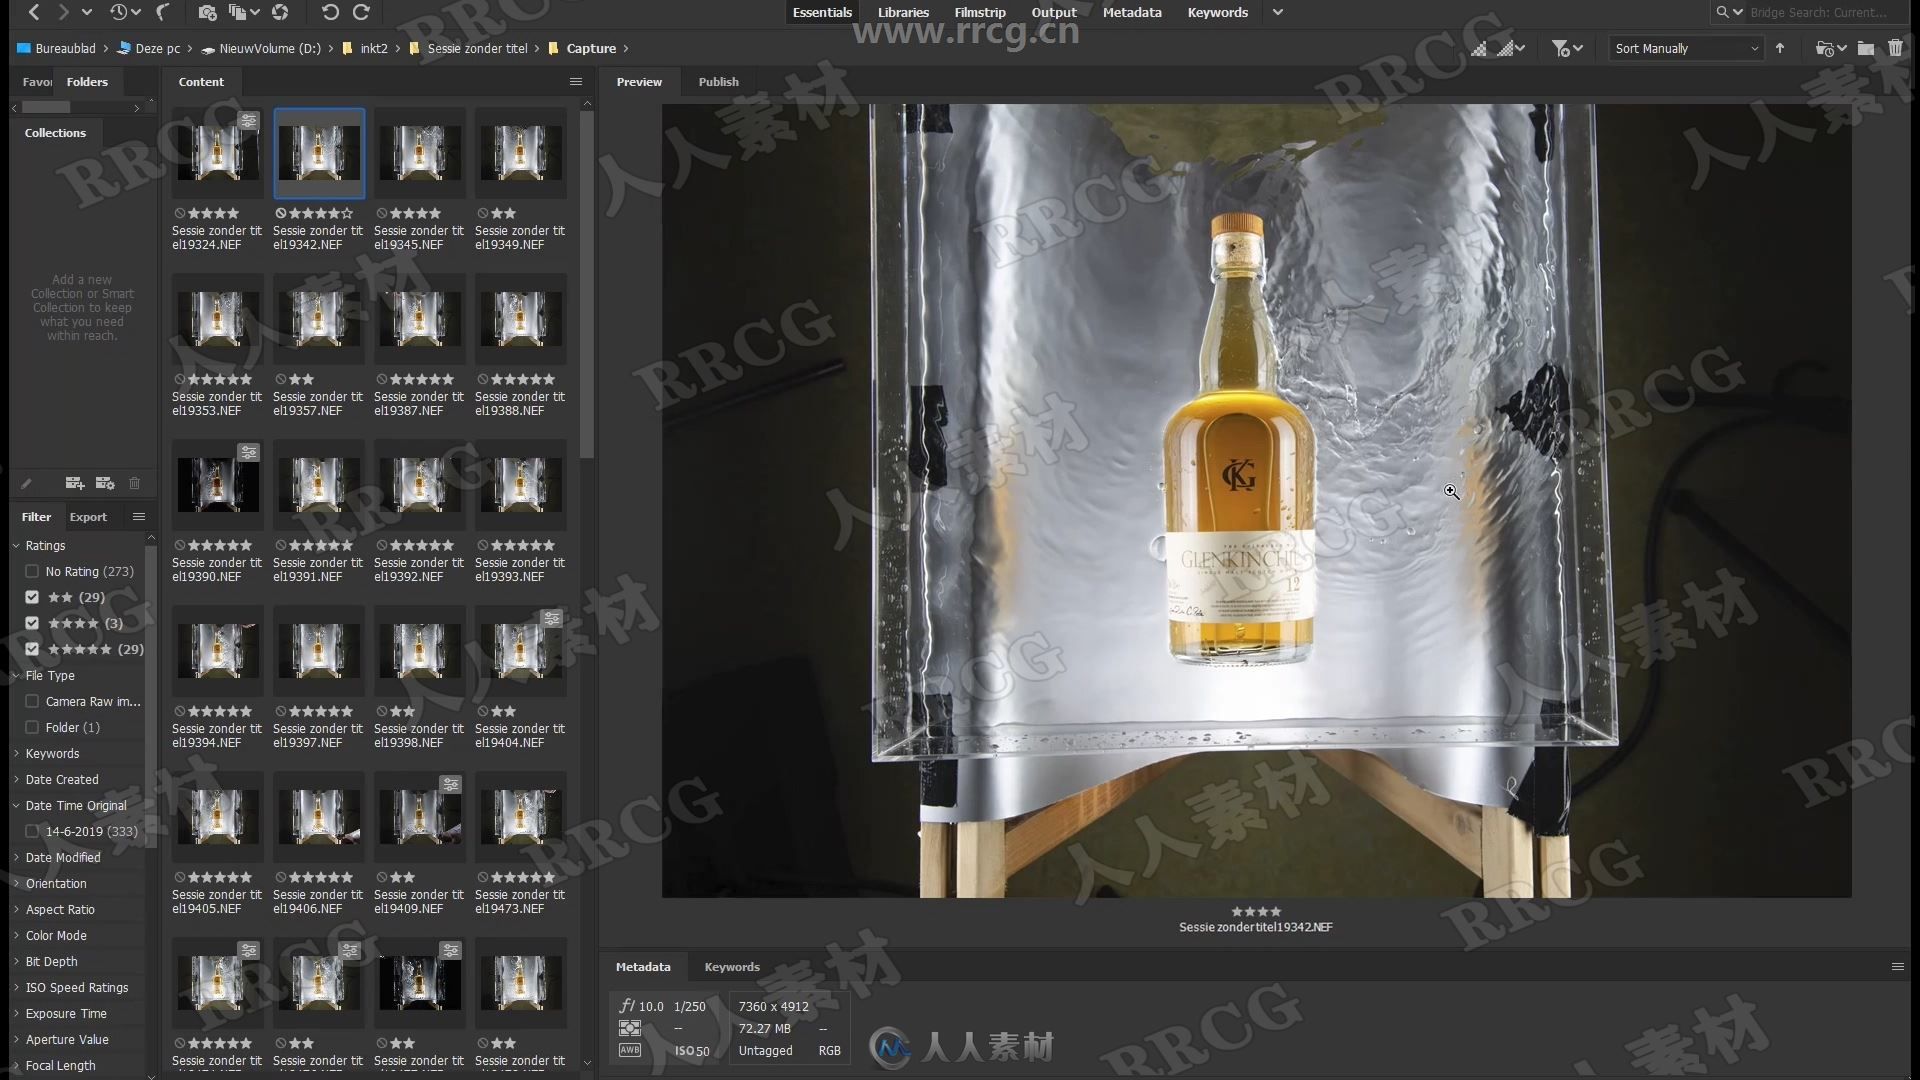Click New Collection icon

point(75,483)
